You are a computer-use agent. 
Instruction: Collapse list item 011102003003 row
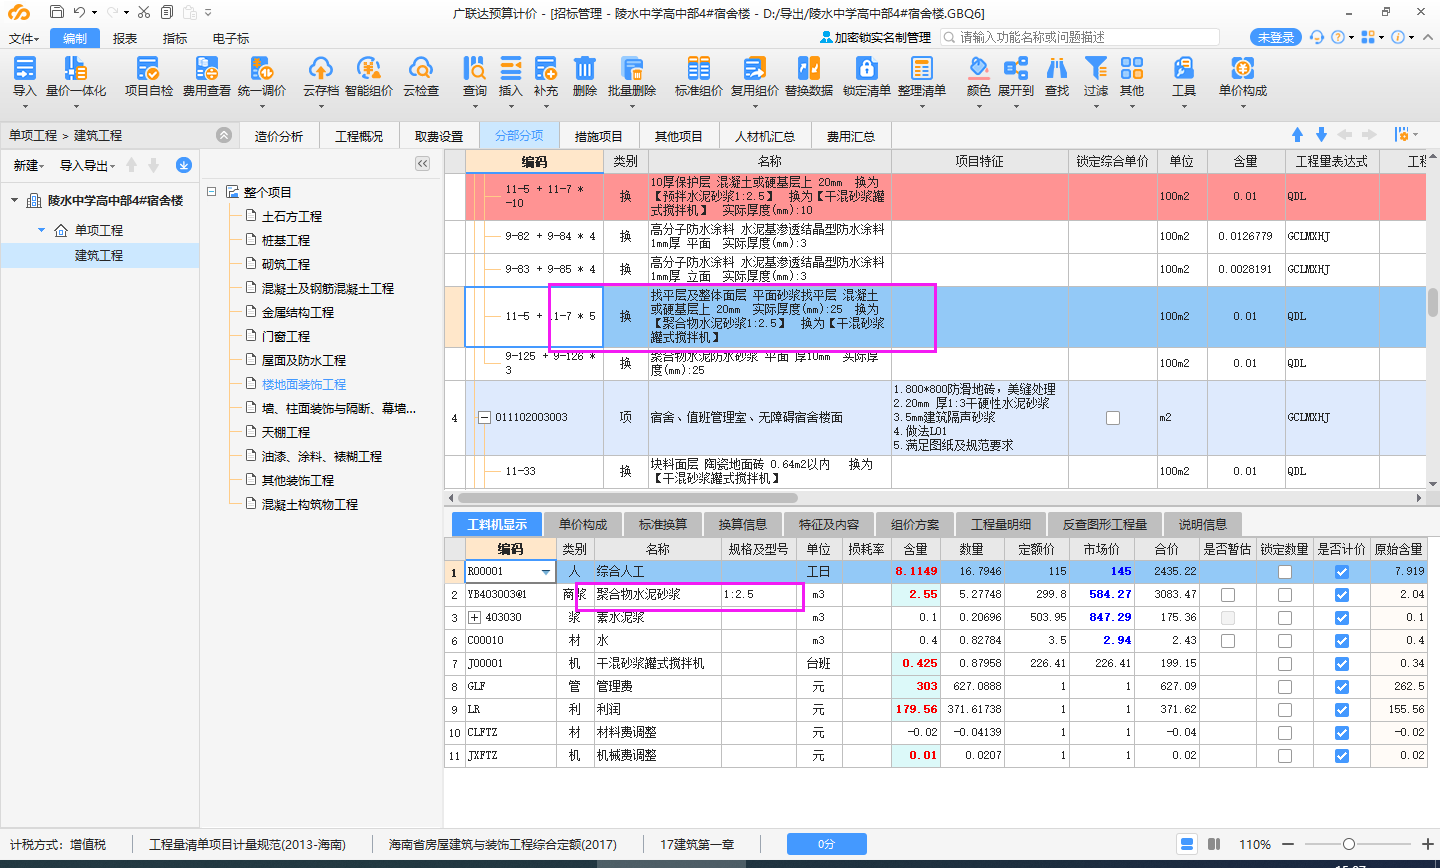(485, 418)
